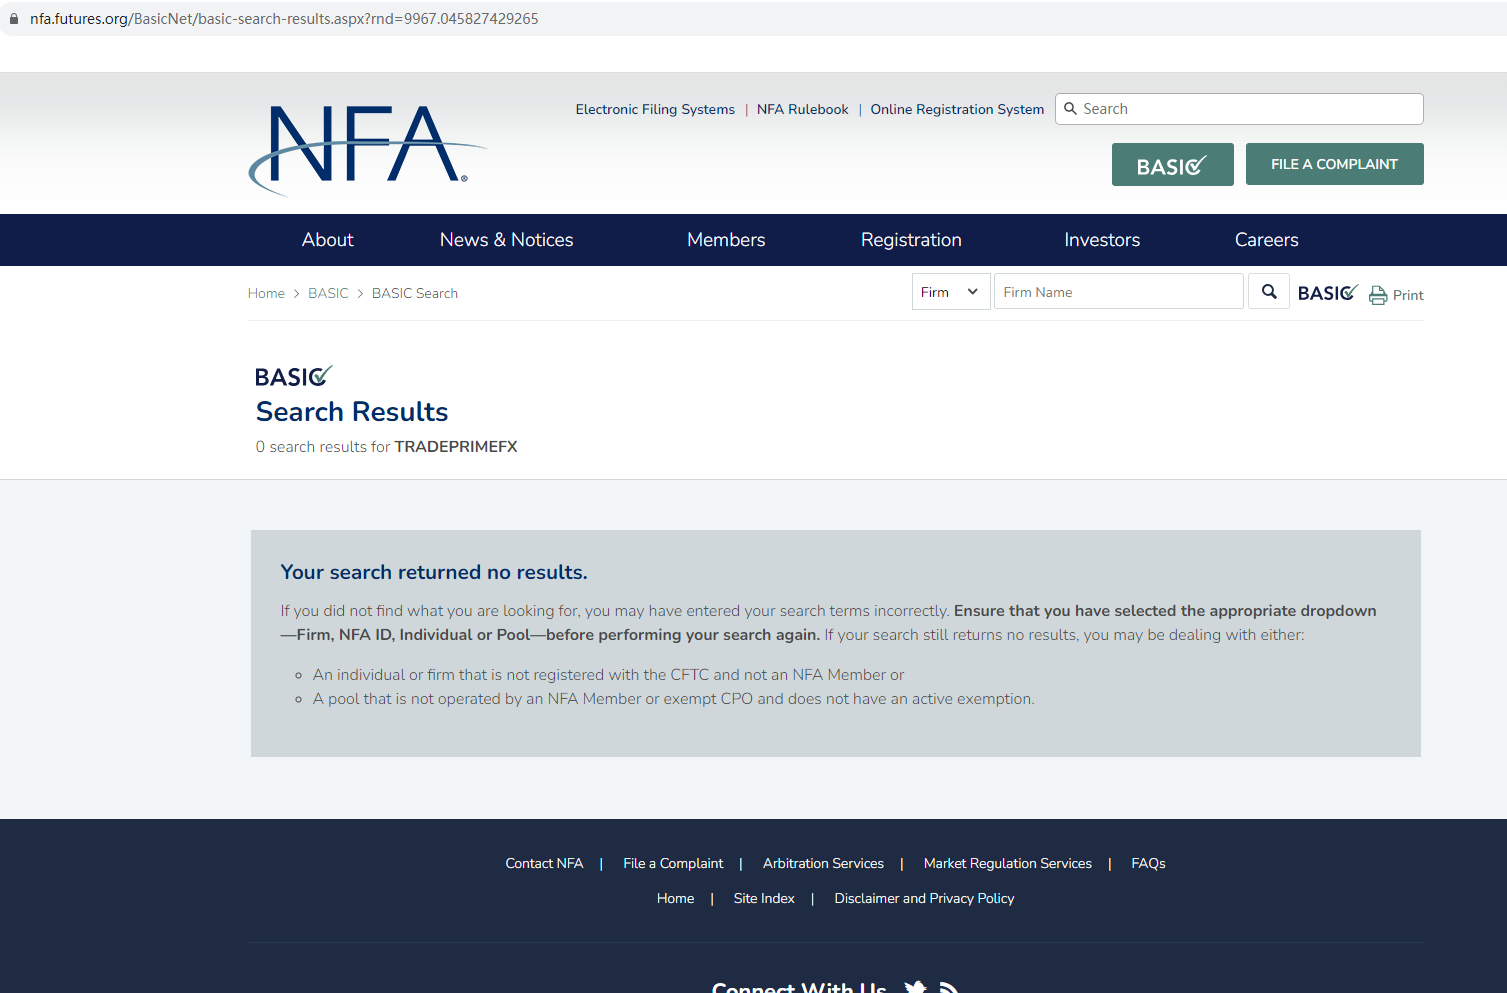
Task: Open the Registration menu
Action: (911, 240)
